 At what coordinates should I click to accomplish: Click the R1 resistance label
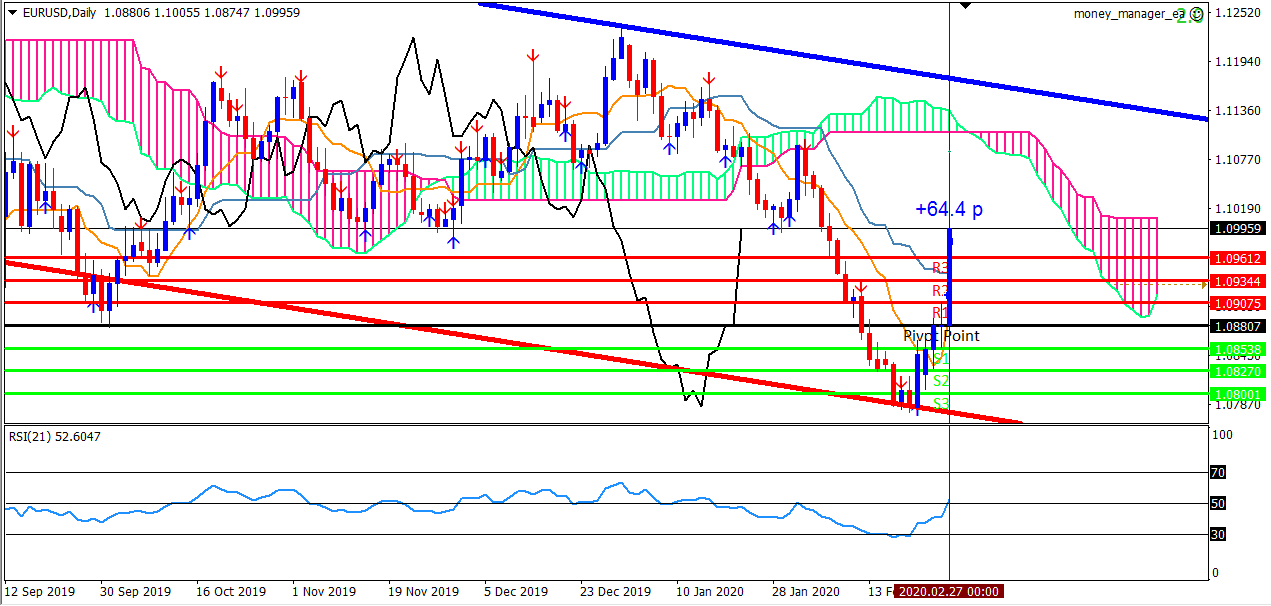[940, 312]
